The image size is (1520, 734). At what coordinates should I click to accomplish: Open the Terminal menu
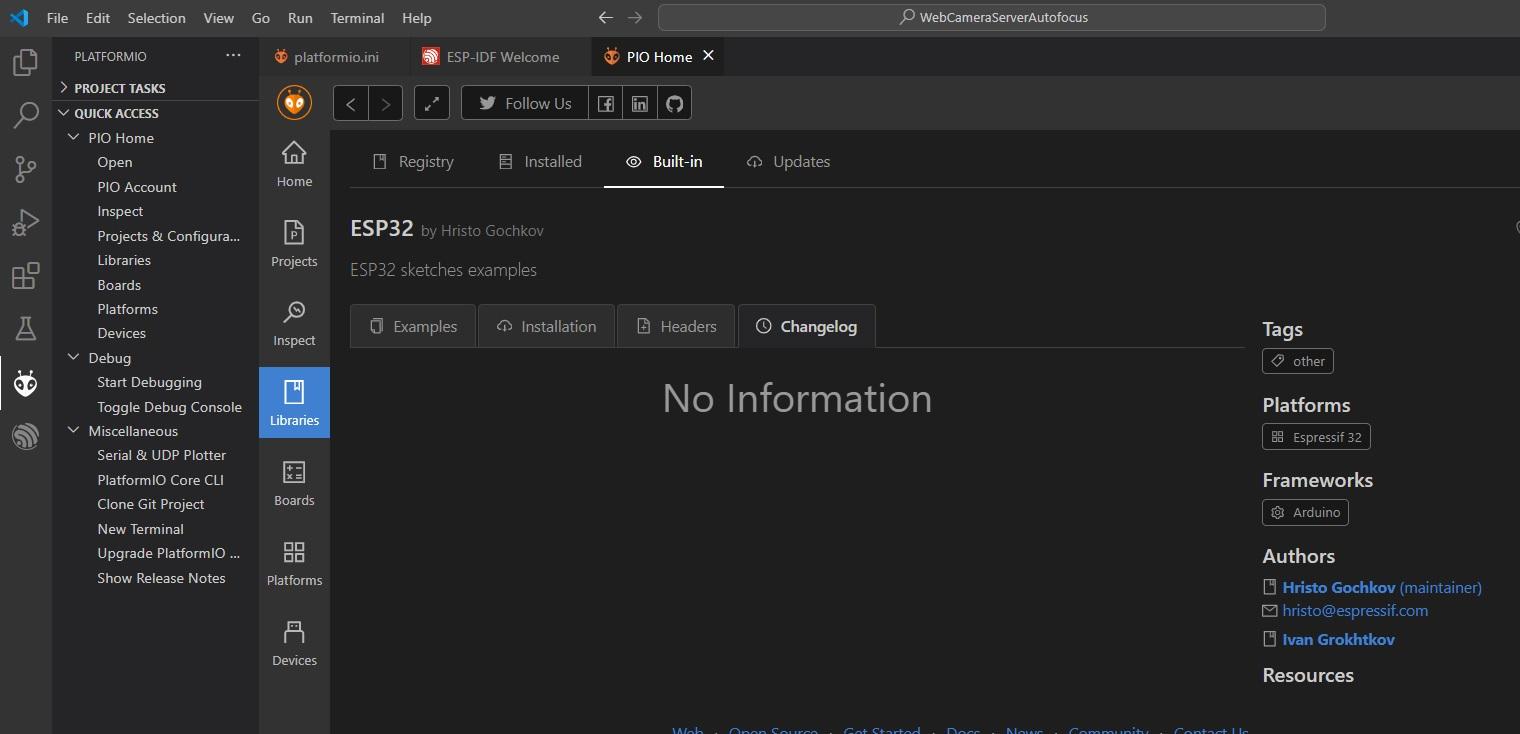[357, 18]
